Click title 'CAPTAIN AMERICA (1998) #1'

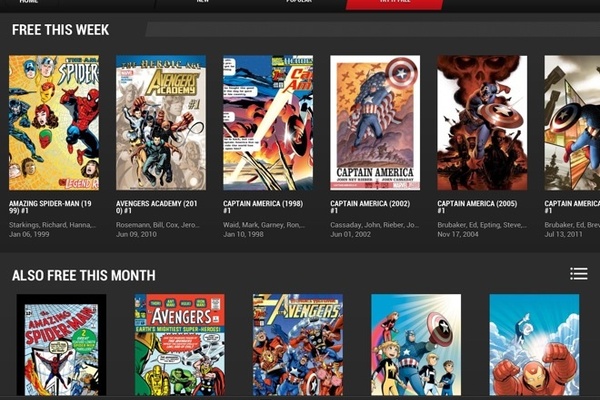263,207
